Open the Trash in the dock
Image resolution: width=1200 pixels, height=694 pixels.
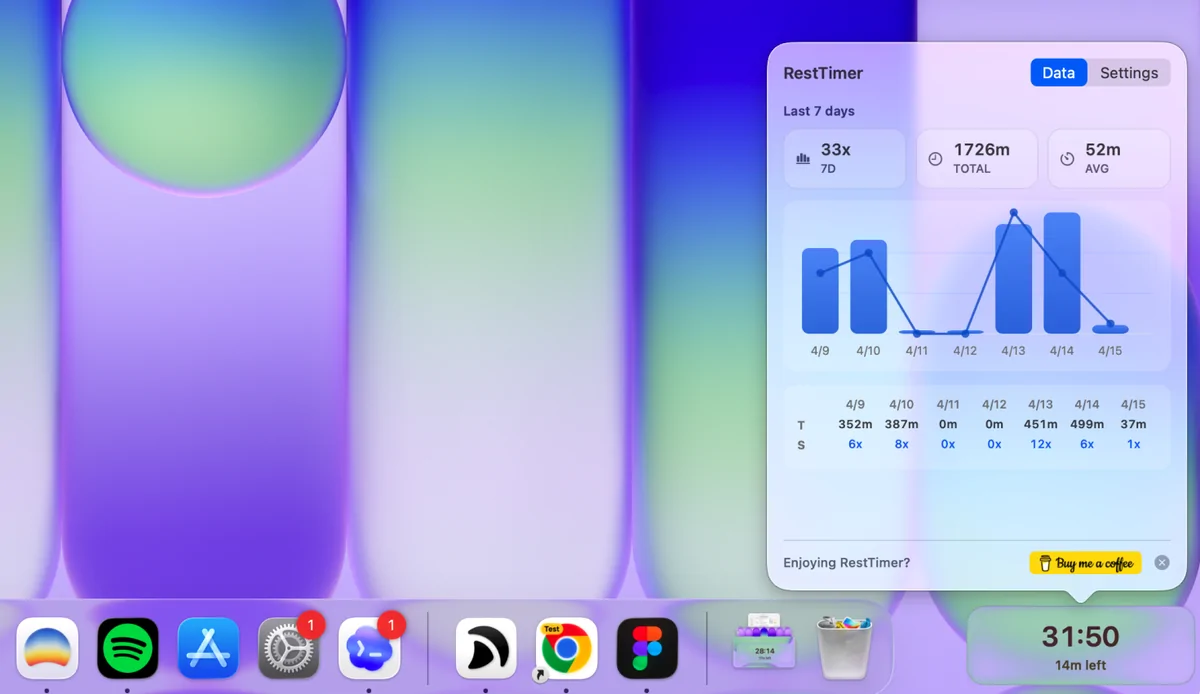coord(845,646)
